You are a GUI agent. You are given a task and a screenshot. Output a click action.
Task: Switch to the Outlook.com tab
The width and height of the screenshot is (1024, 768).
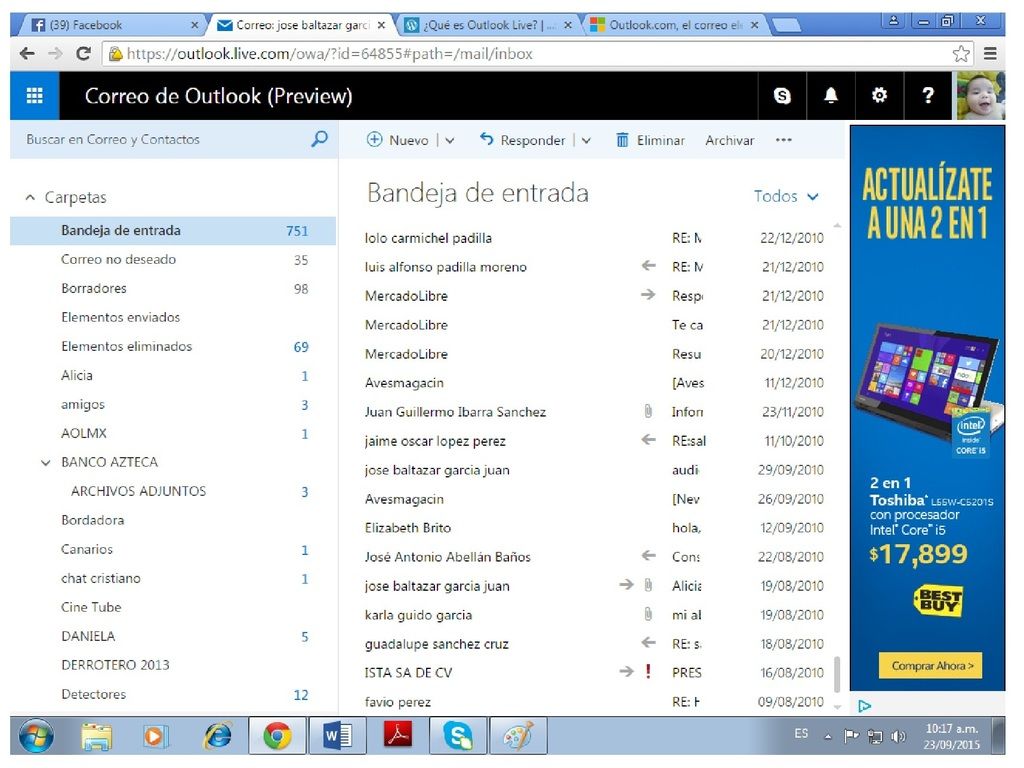click(676, 25)
